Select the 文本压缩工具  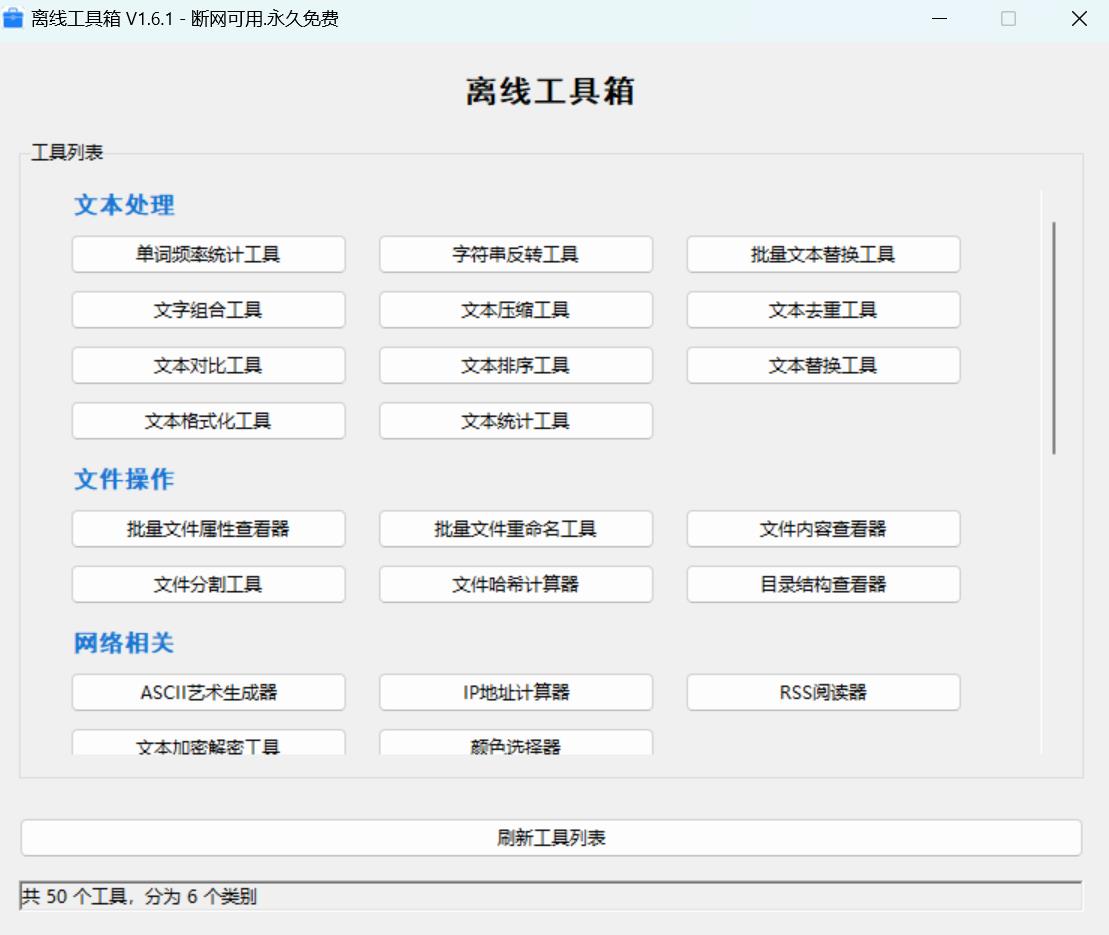[x=515, y=310]
